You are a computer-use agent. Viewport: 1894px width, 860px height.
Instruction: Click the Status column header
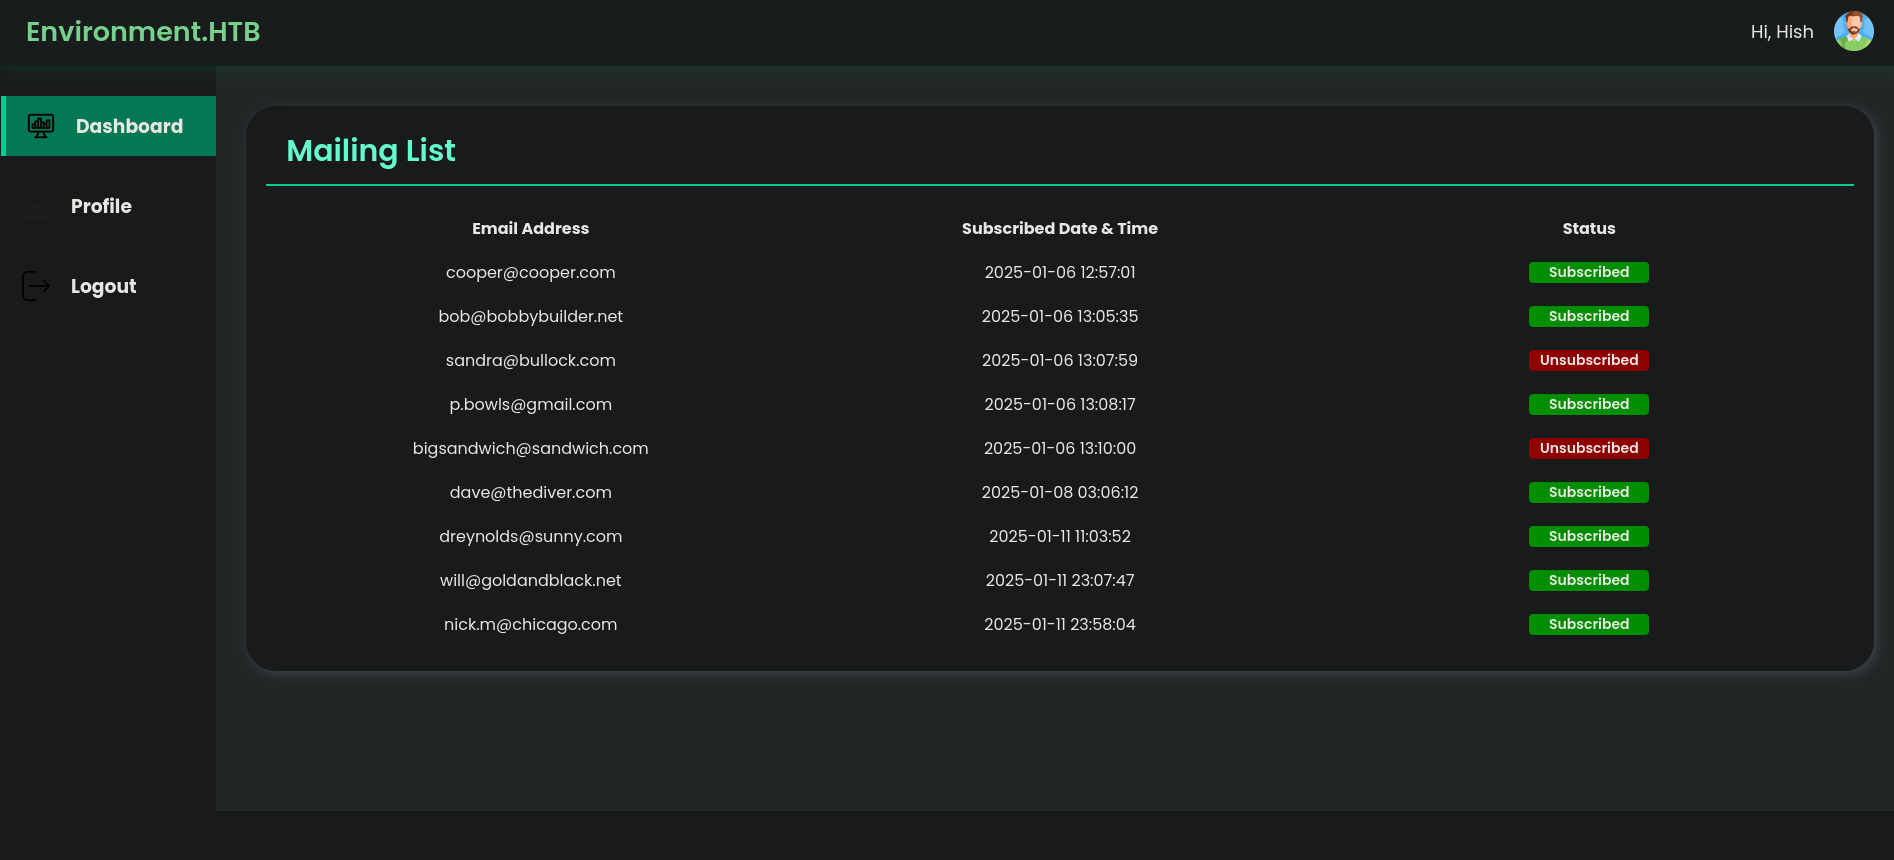1588,228
